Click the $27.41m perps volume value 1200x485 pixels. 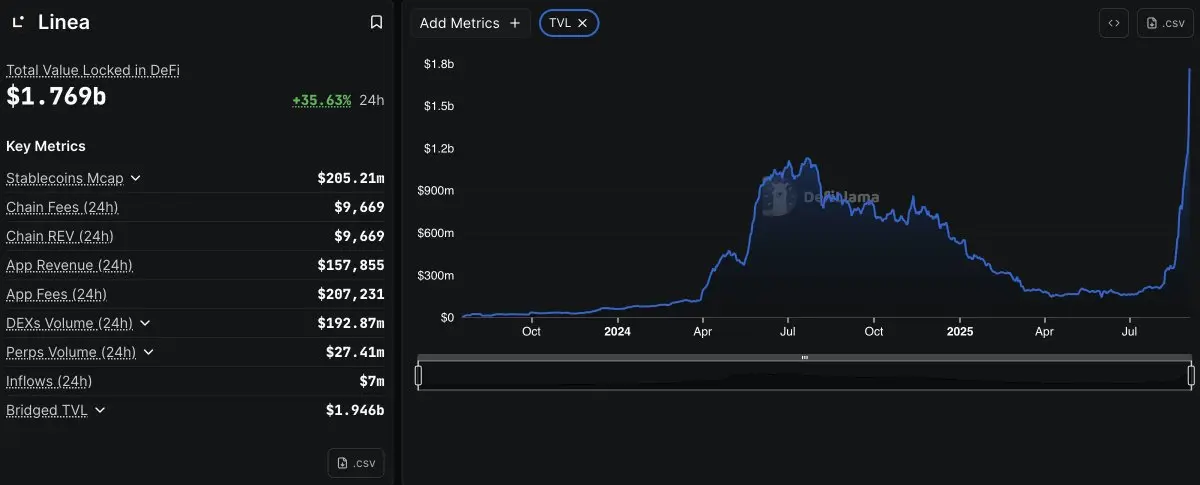(355, 352)
